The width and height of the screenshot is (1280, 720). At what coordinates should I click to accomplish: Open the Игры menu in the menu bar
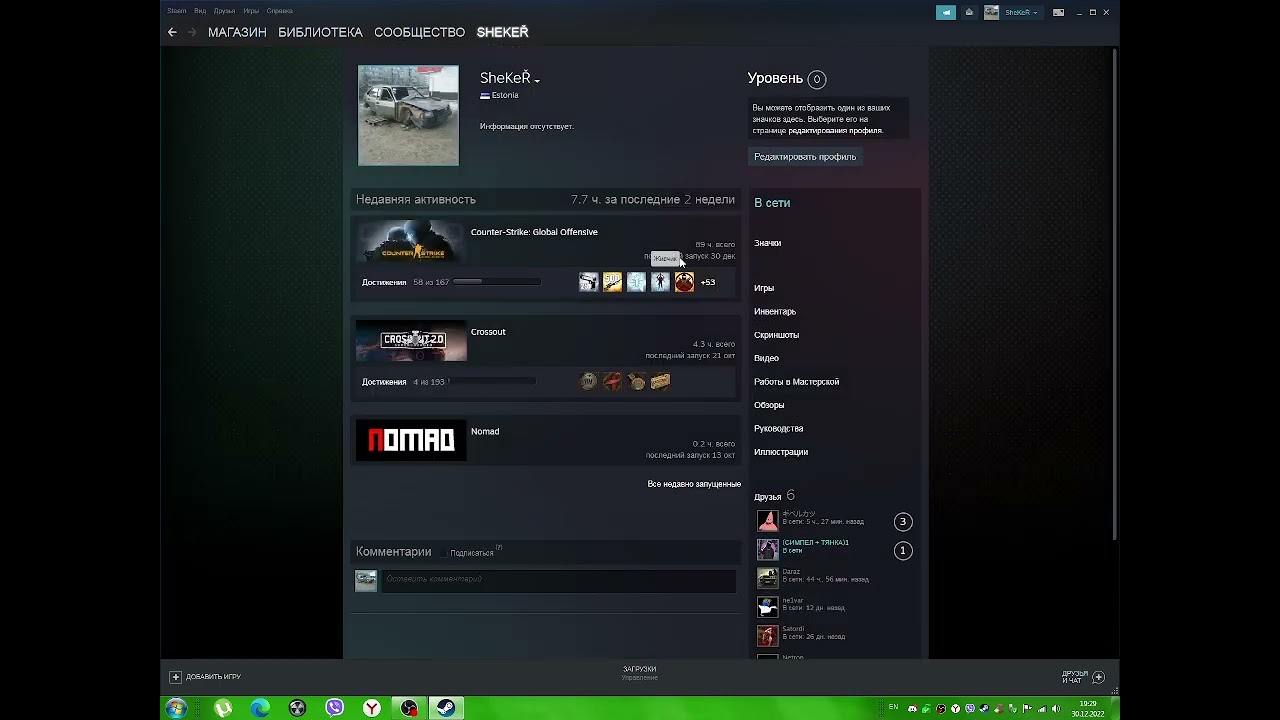point(251,11)
